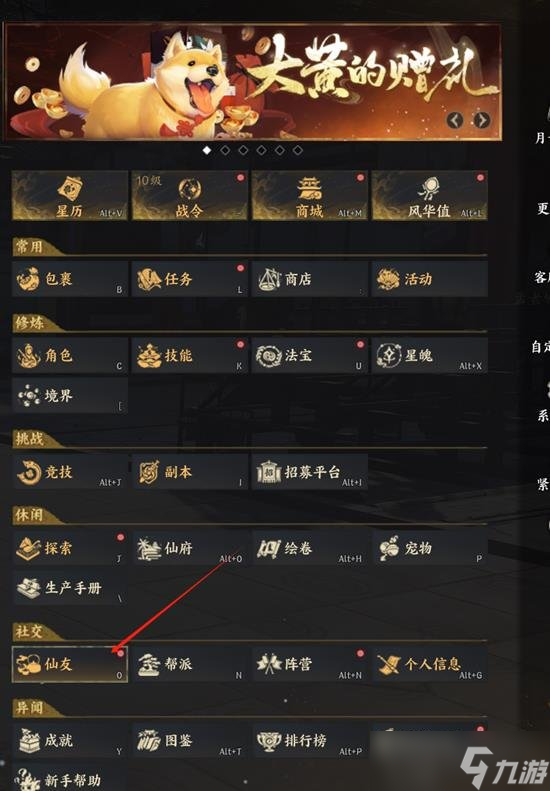Click the golden dog promotional banner
Viewport: 550px width, 791px height.
click(x=252, y=82)
